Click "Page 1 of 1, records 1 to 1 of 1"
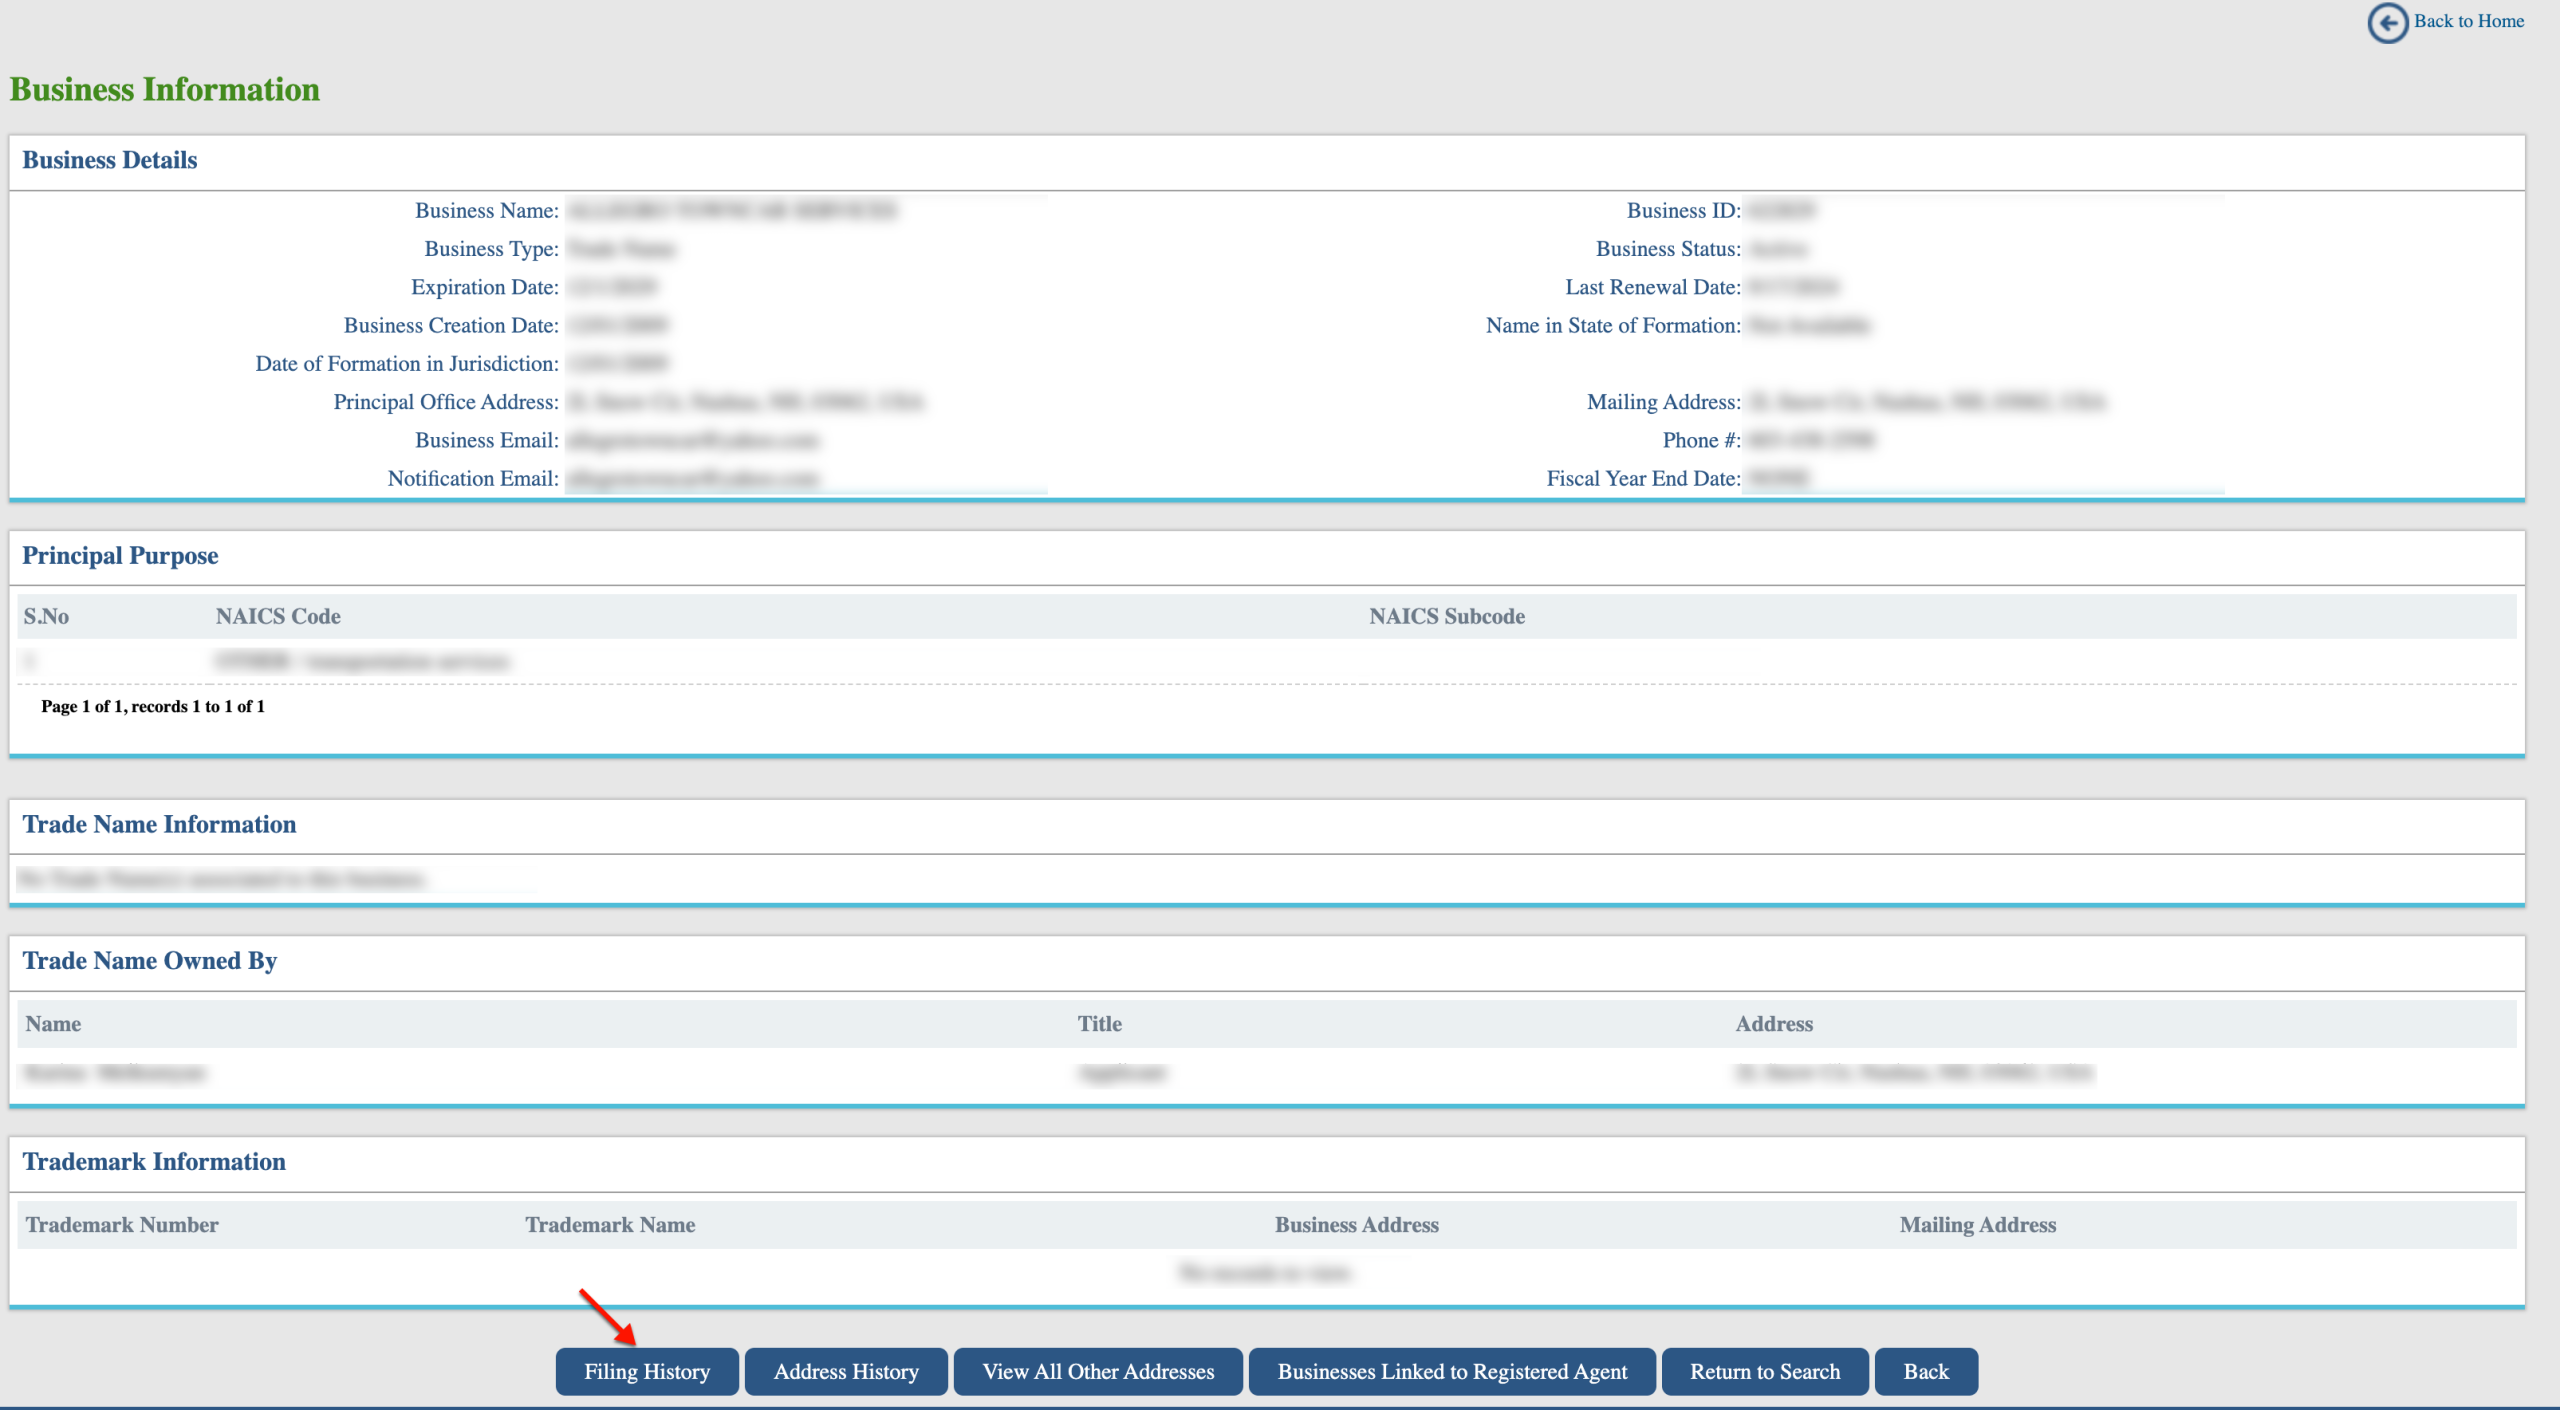2560x1410 pixels. pos(153,706)
